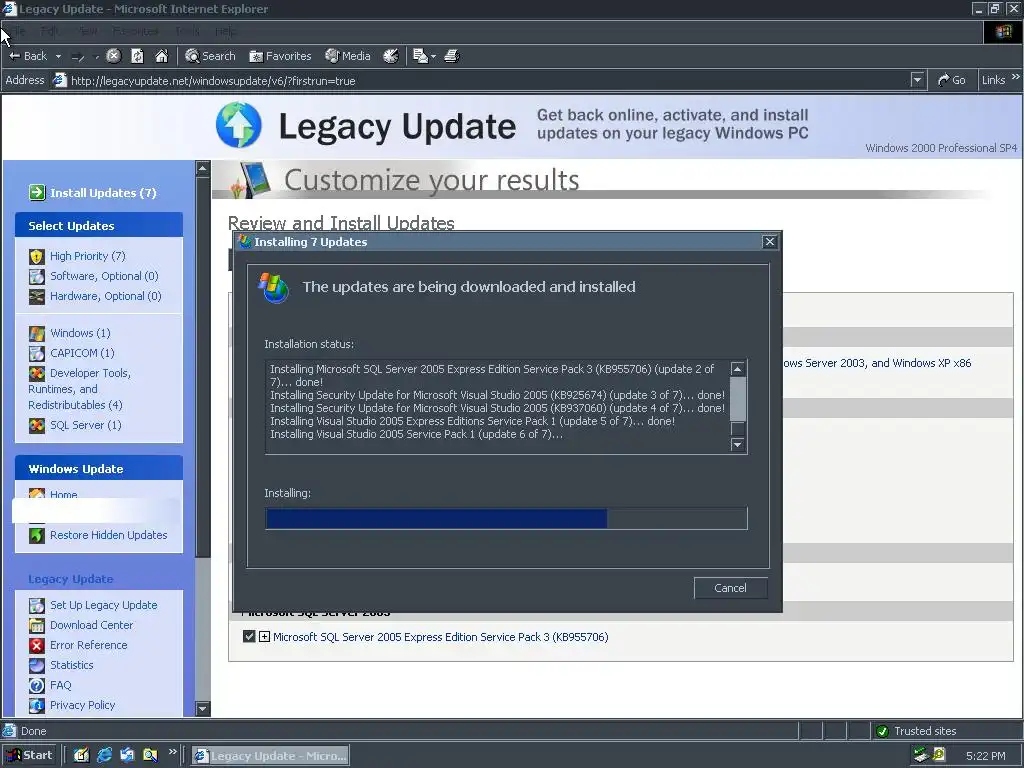Select Software, Optional (0)
This screenshot has width=1024, height=768.
[x=104, y=276]
